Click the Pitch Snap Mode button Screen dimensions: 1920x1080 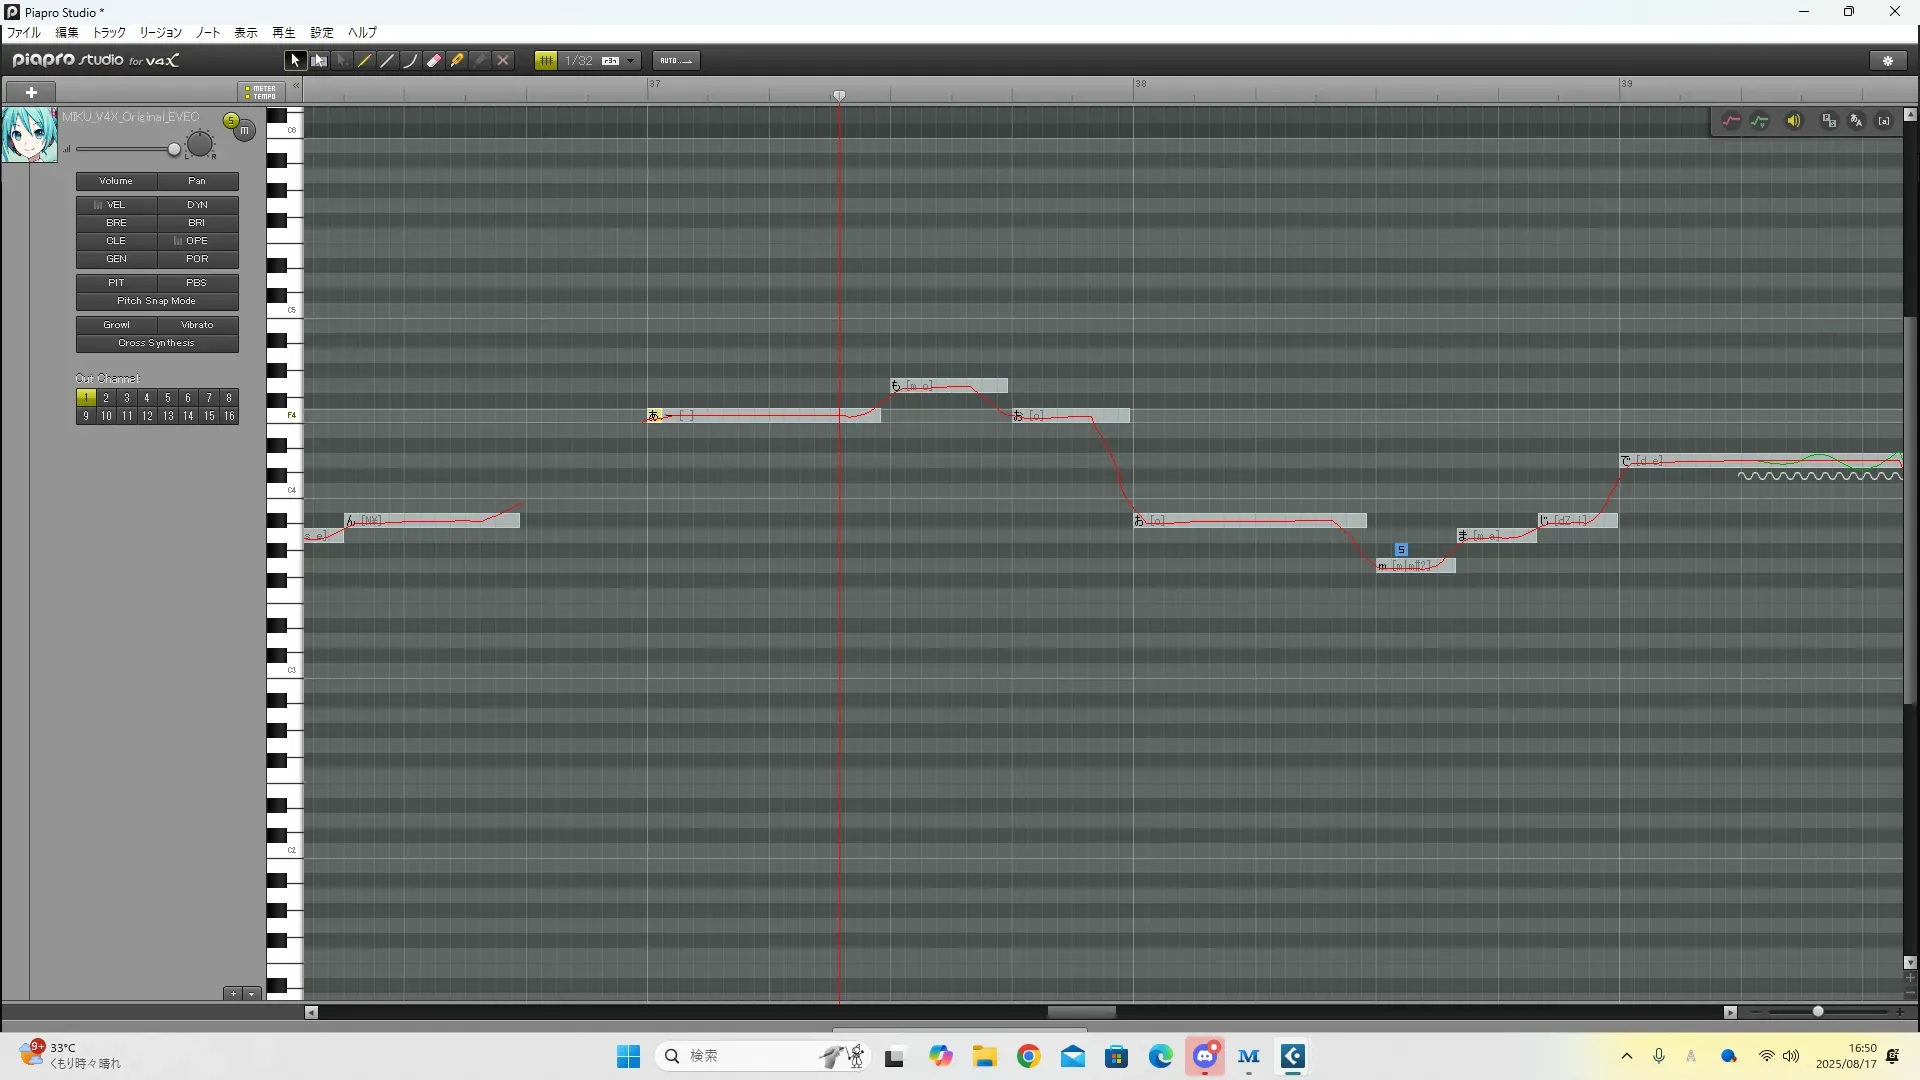(x=157, y=301)
